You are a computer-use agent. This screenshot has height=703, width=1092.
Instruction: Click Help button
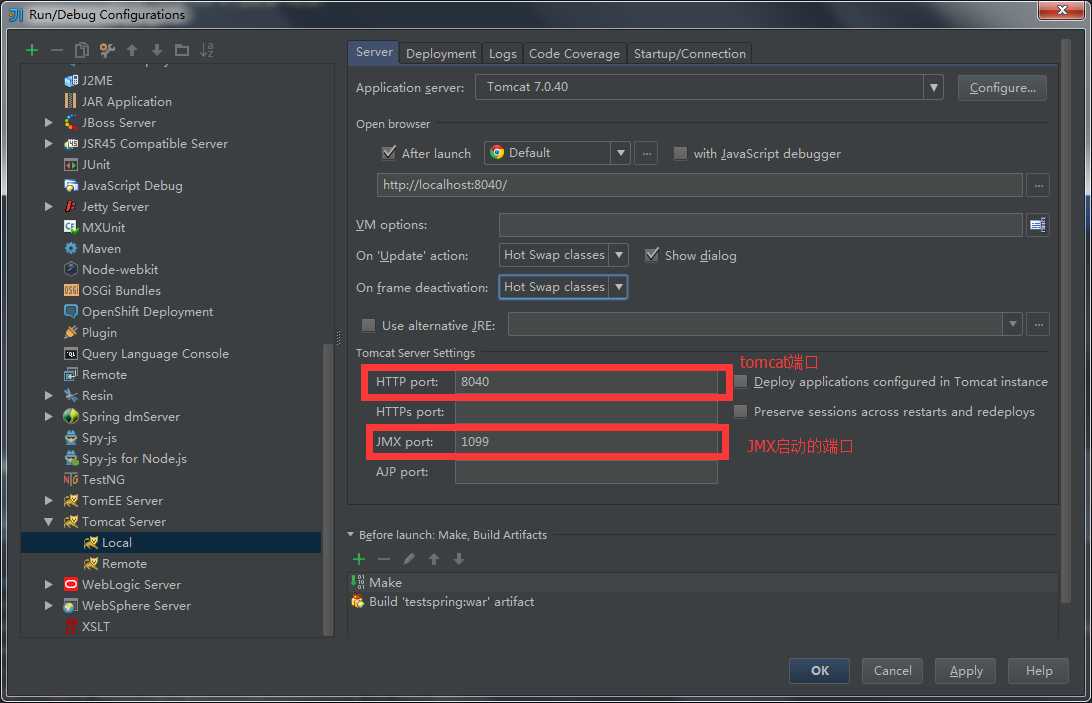click(1038, 670)
